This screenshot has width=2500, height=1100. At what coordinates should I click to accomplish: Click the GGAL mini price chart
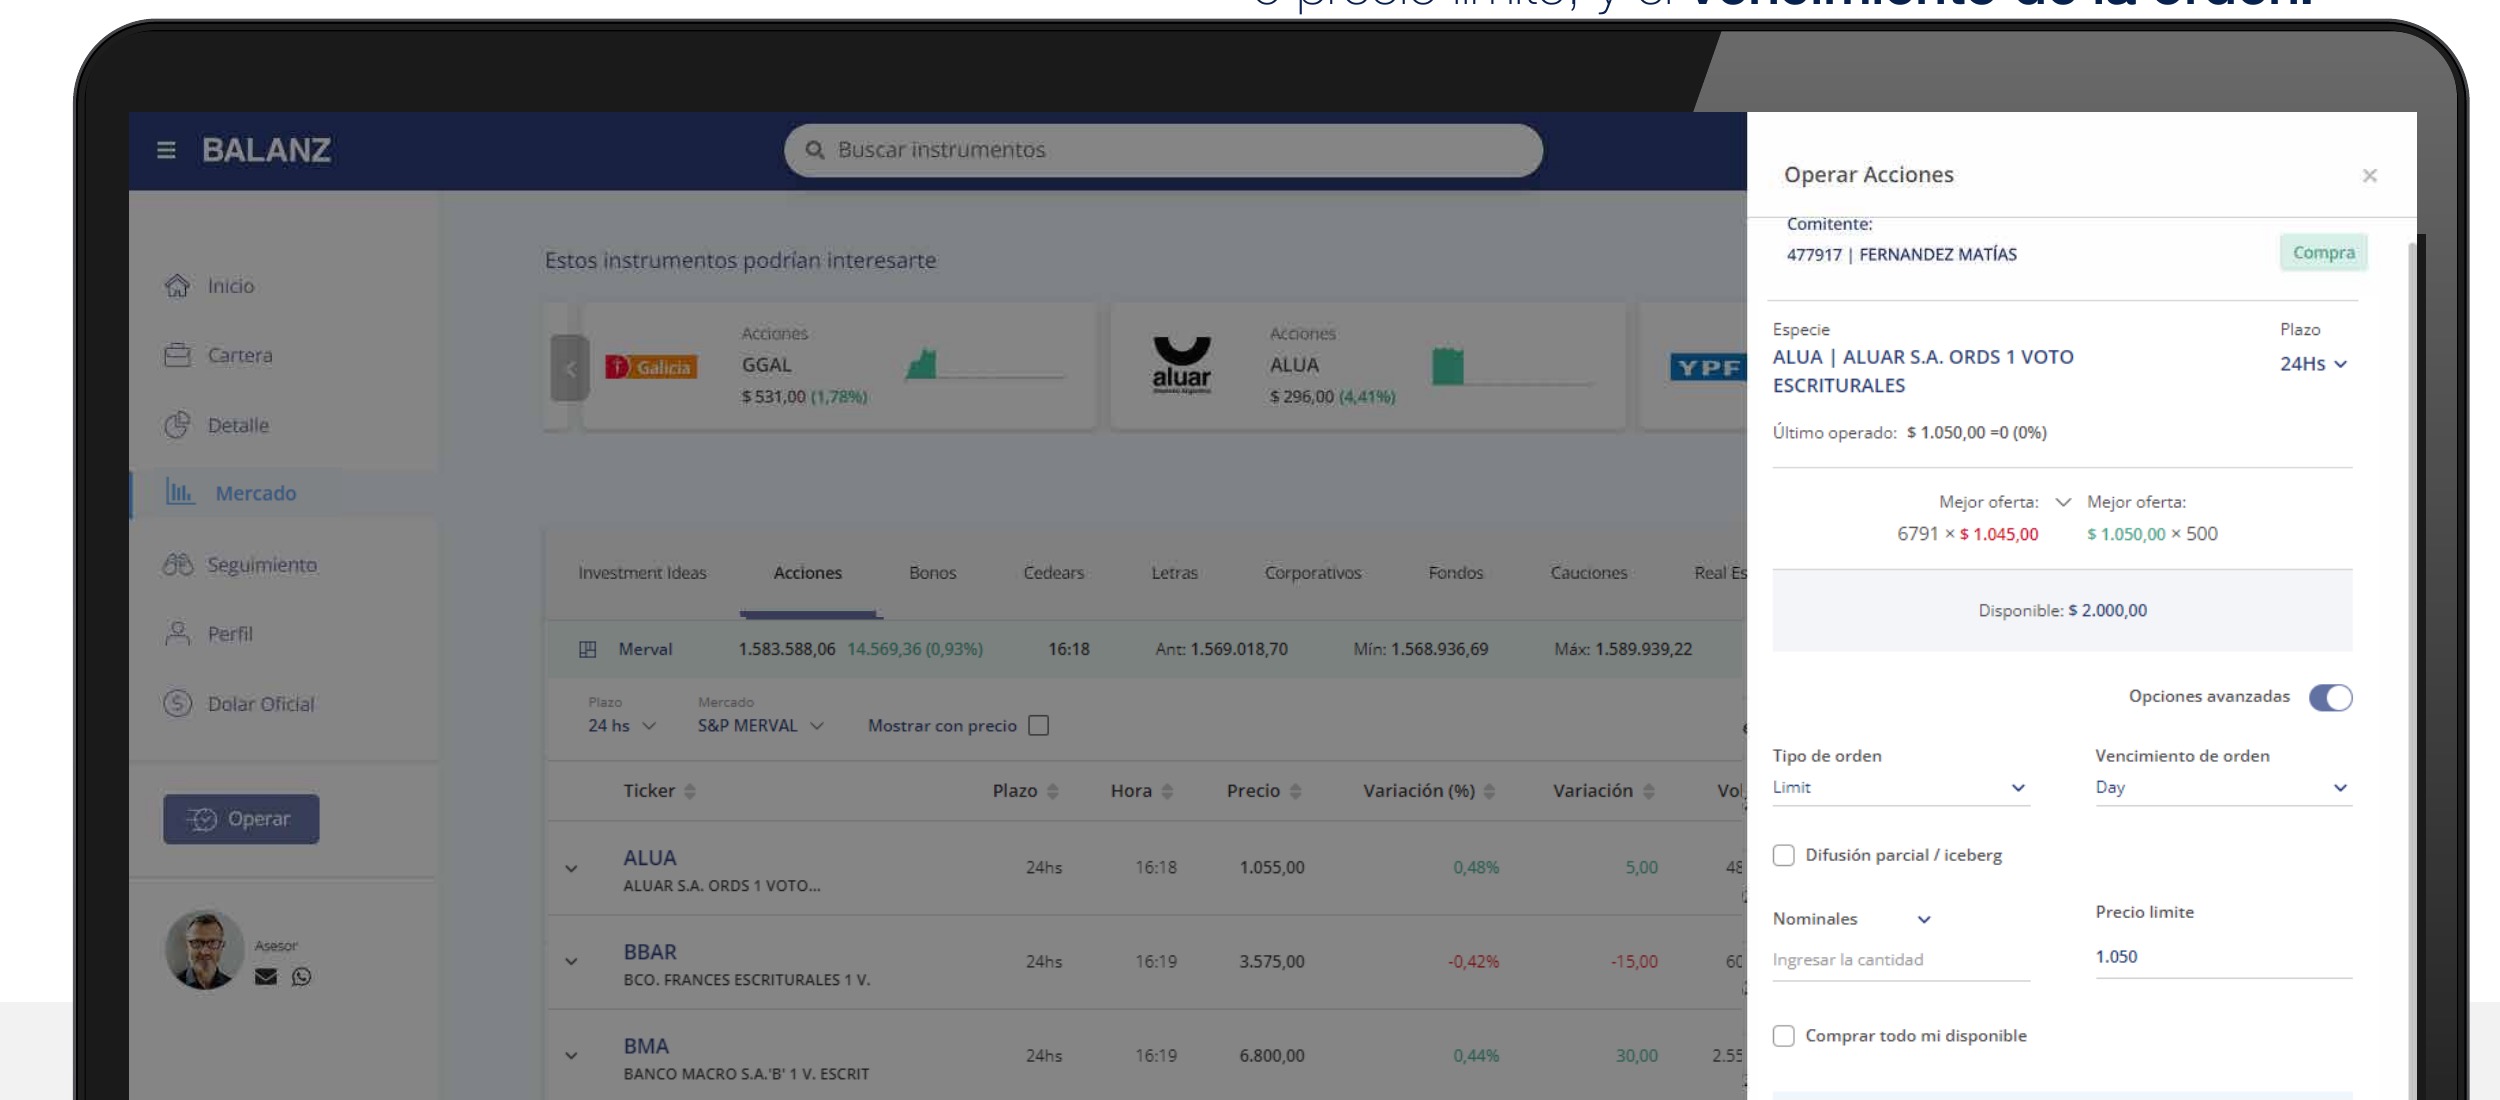985,365
